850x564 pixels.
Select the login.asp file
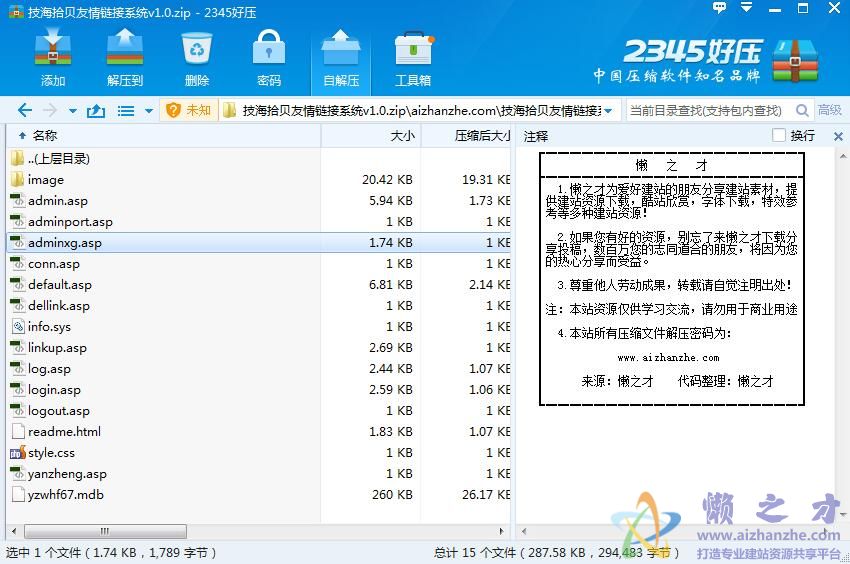(259, 389)
